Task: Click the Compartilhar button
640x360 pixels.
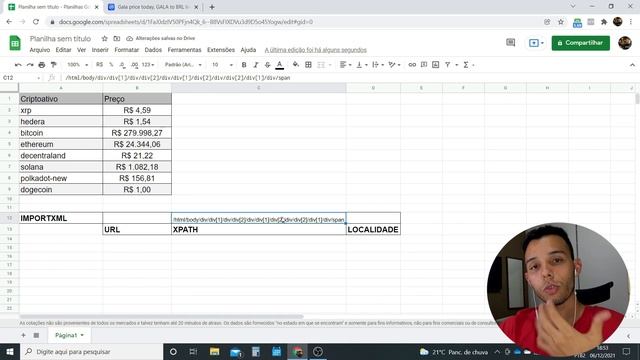Action: [580, 43]
